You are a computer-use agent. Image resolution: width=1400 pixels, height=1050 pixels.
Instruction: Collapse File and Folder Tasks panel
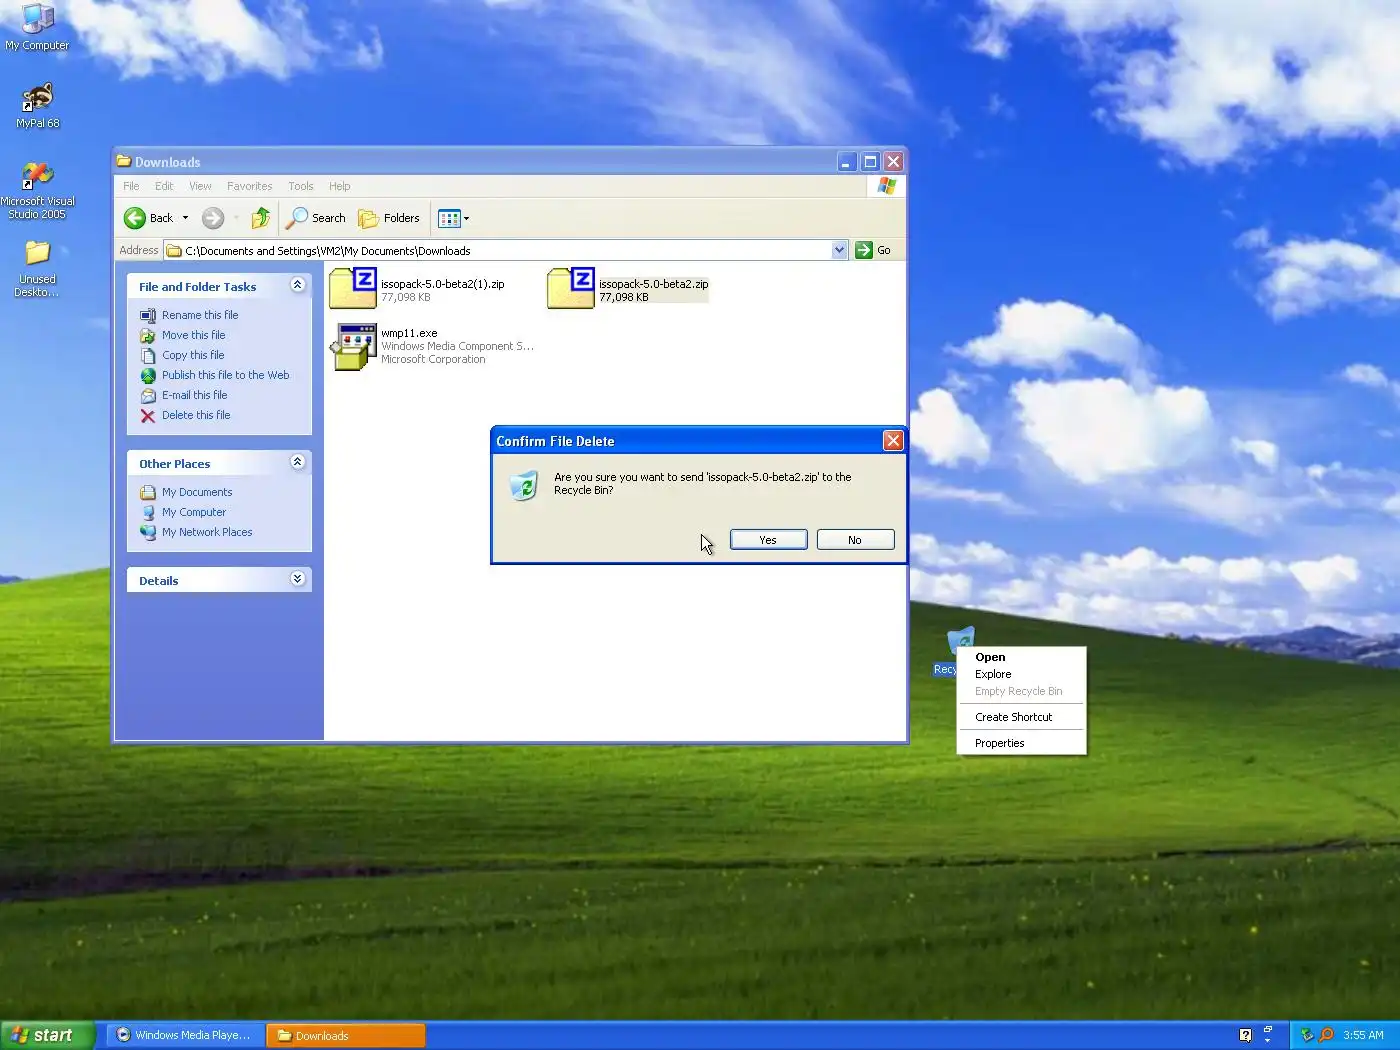click(x=297, y=285)
